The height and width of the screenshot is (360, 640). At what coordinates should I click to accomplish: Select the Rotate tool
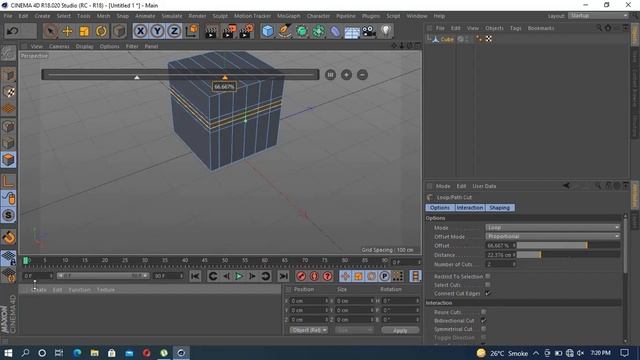coord(101,31)
